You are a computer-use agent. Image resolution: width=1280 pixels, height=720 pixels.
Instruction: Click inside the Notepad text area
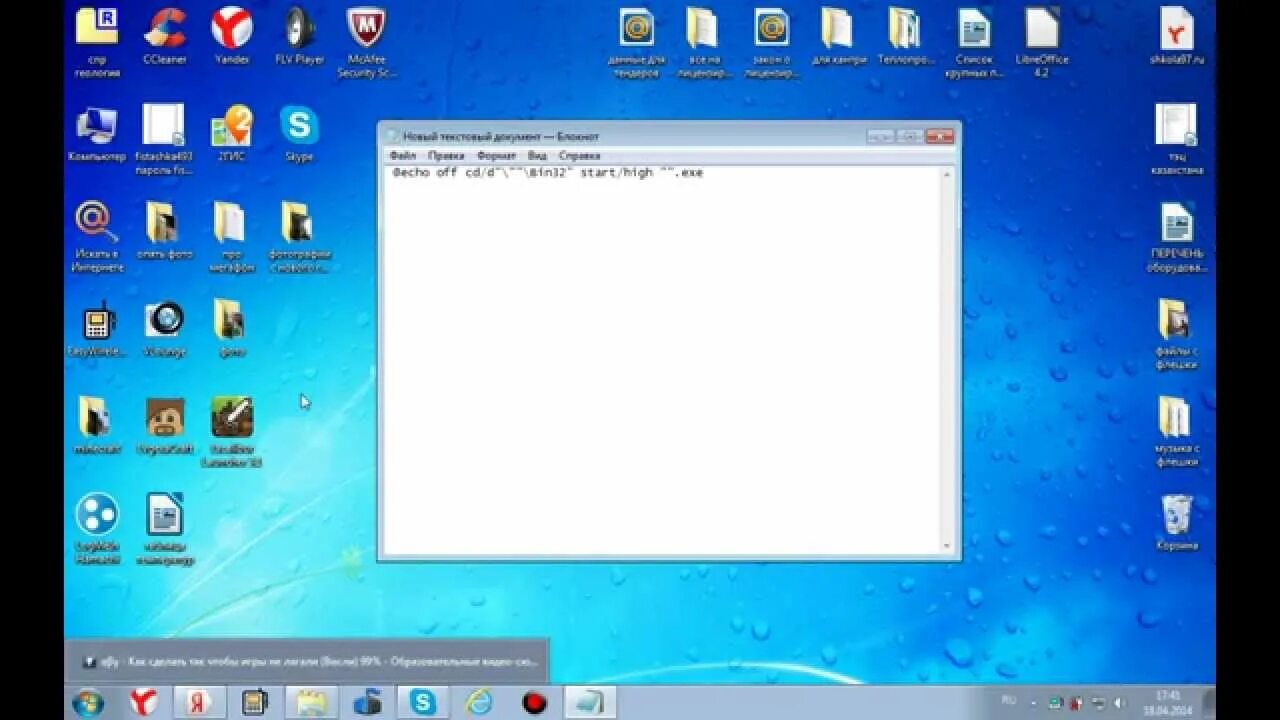pyautogui.click(x=662, y=360)
